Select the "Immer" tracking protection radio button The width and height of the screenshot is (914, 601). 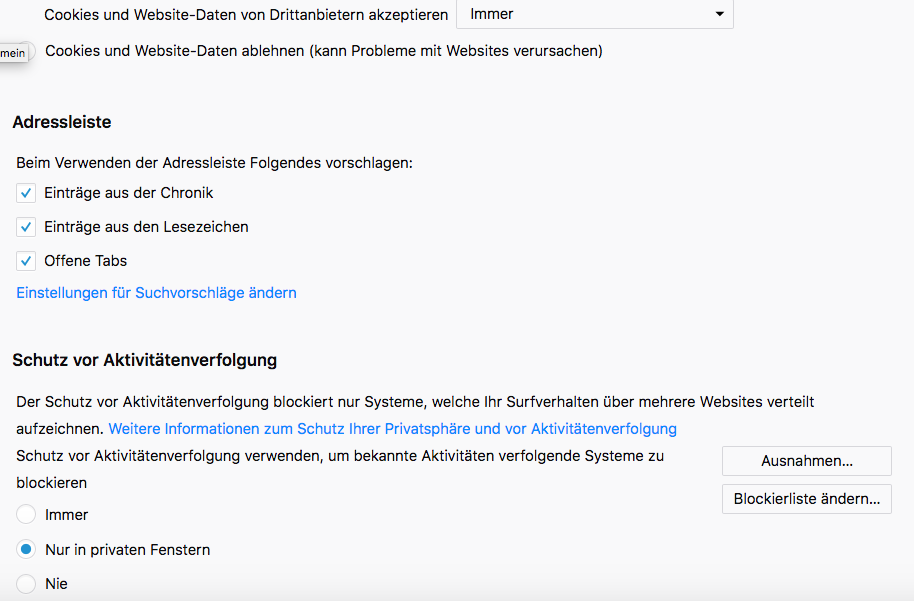[x=26, y=515]
